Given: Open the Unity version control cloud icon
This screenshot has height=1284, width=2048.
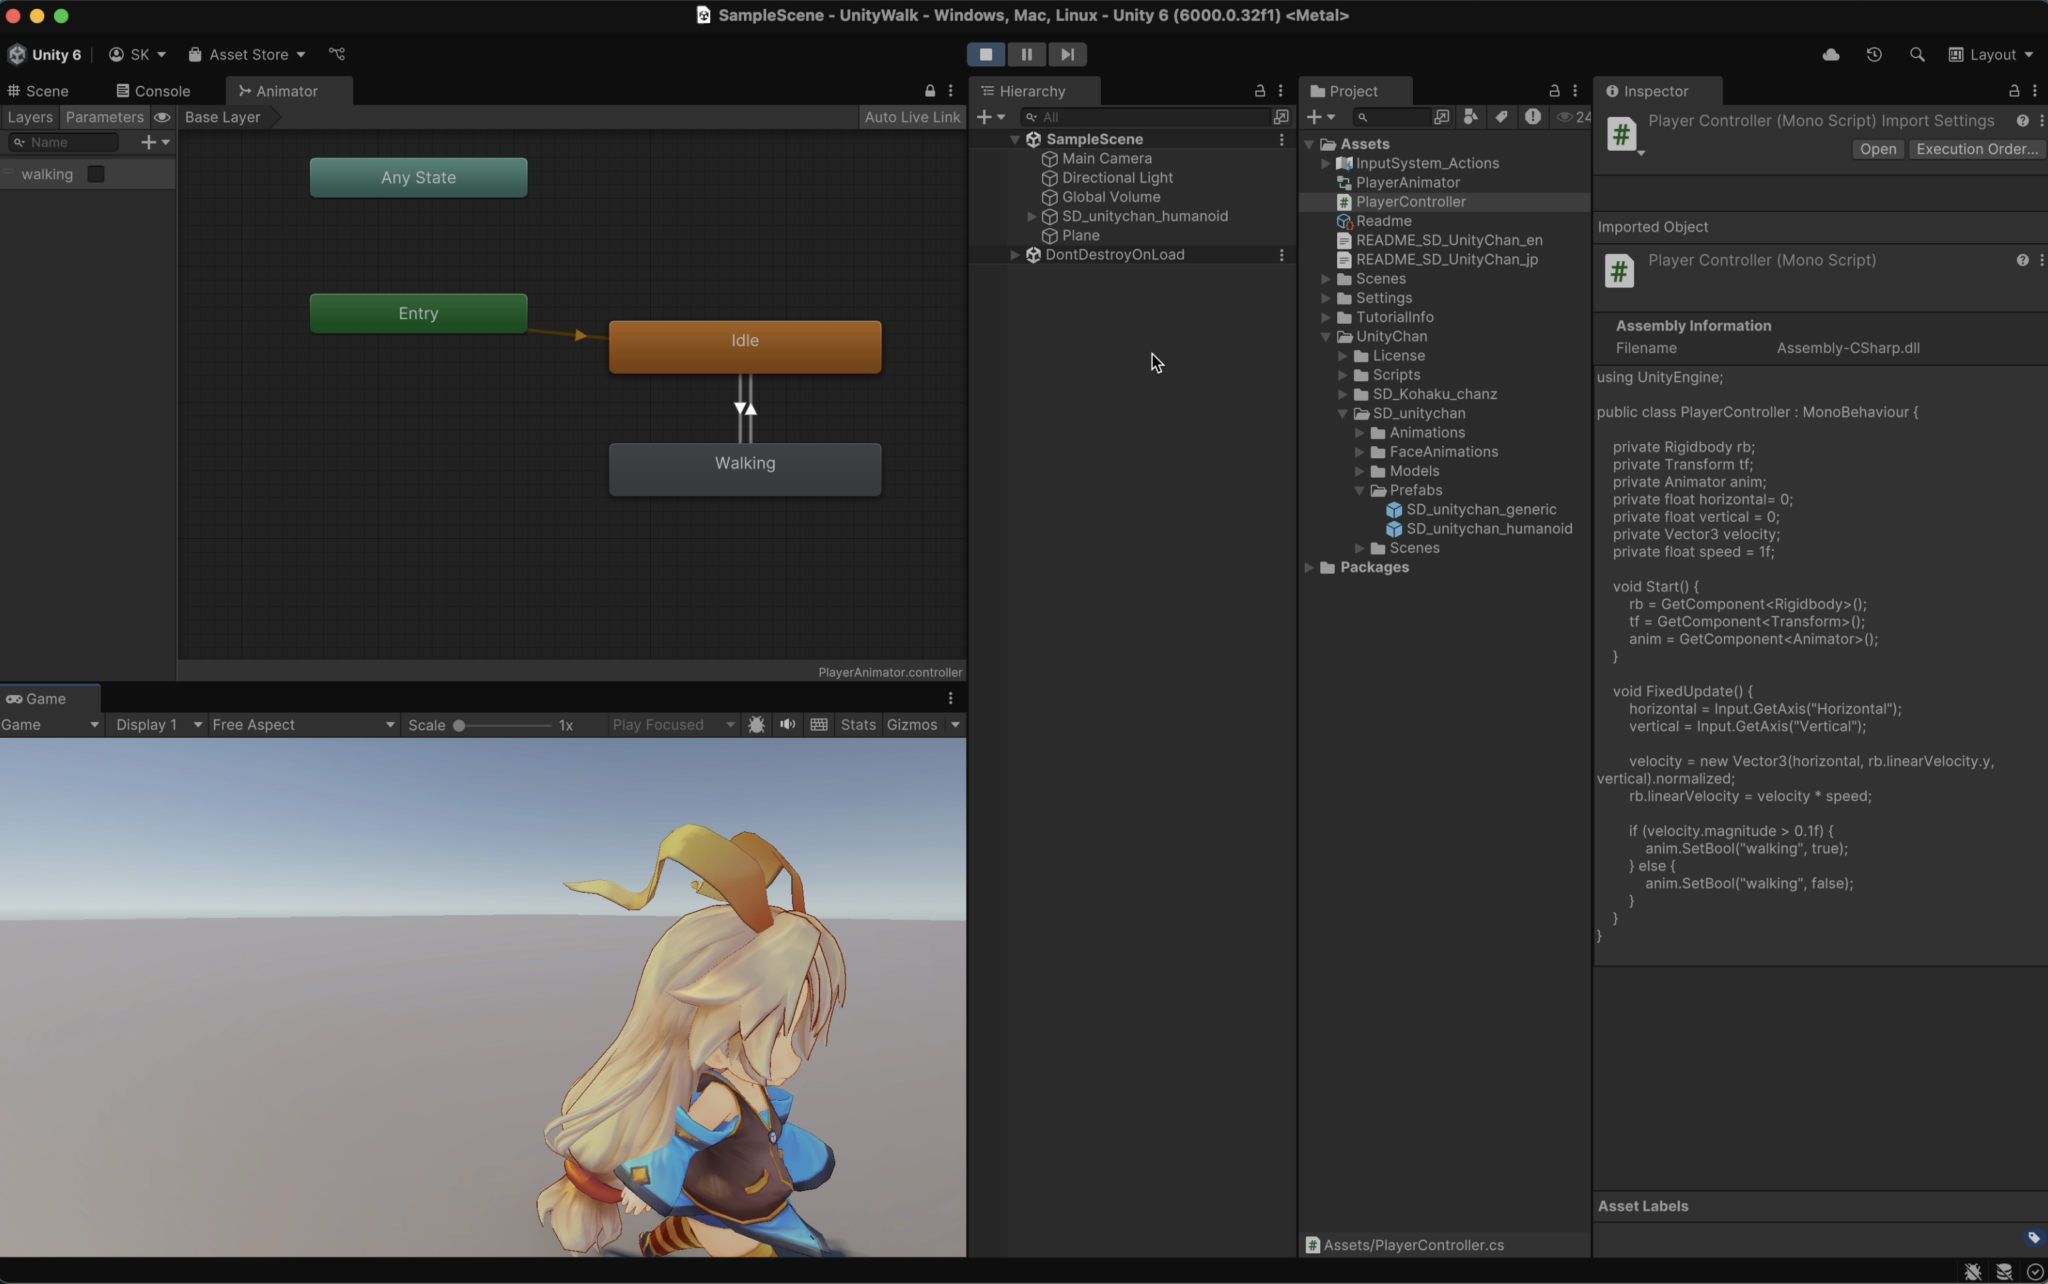Looking at the screenshot, I should [1831, 55].
